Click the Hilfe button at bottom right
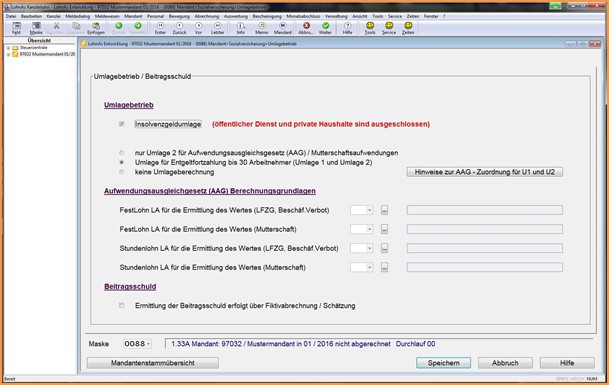Viewport: 609px width, 385px height. pos(567,363)
